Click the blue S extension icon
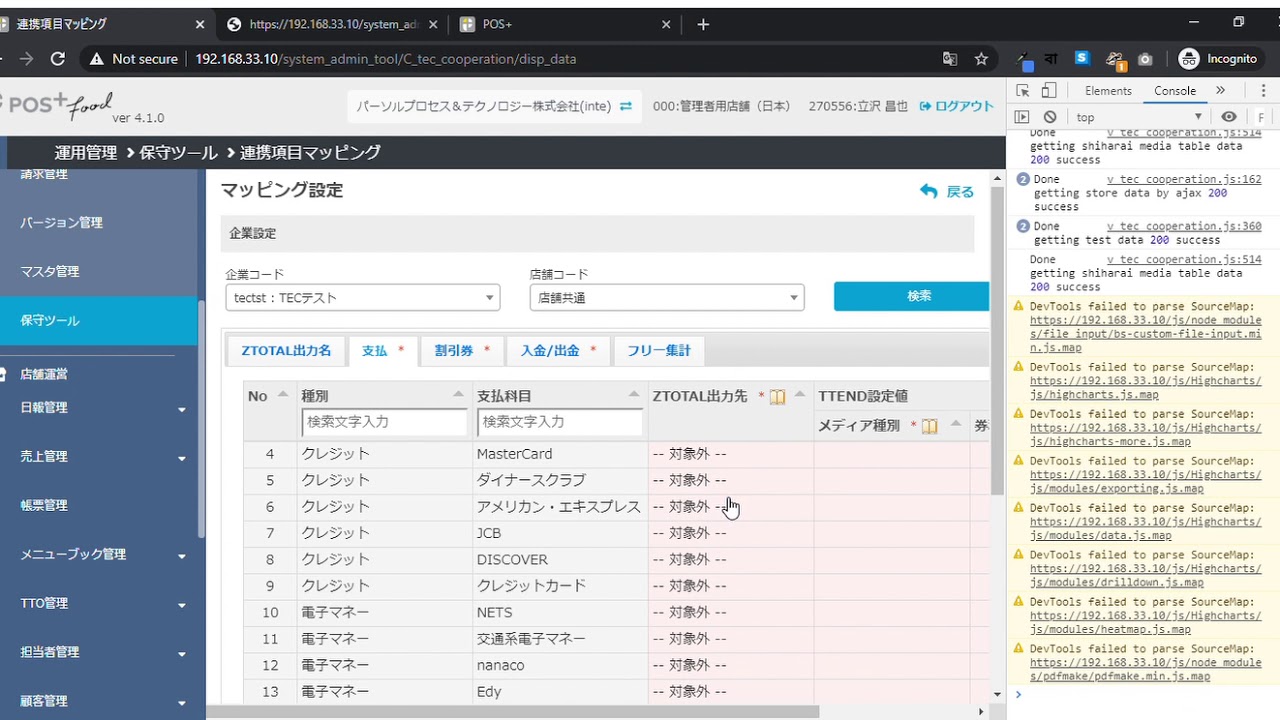 pyautogui.click(x=1082, y=58)
